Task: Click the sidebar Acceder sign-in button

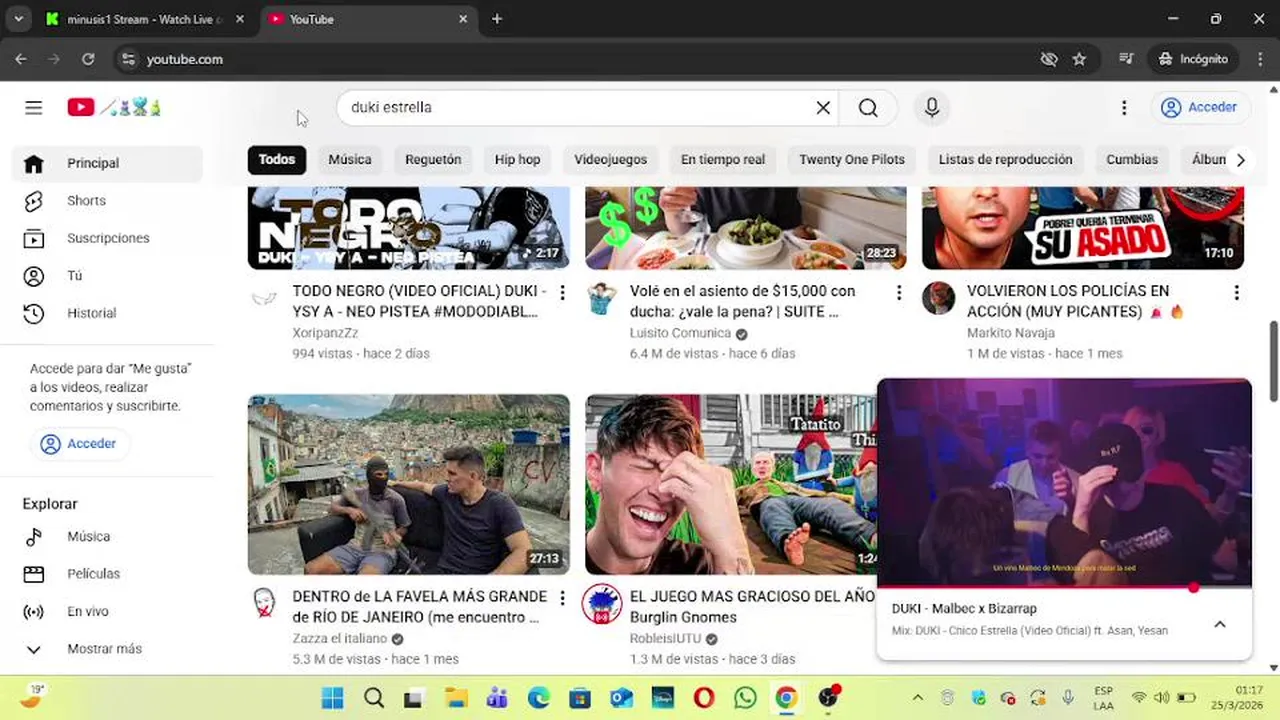Action: [79, 443]
